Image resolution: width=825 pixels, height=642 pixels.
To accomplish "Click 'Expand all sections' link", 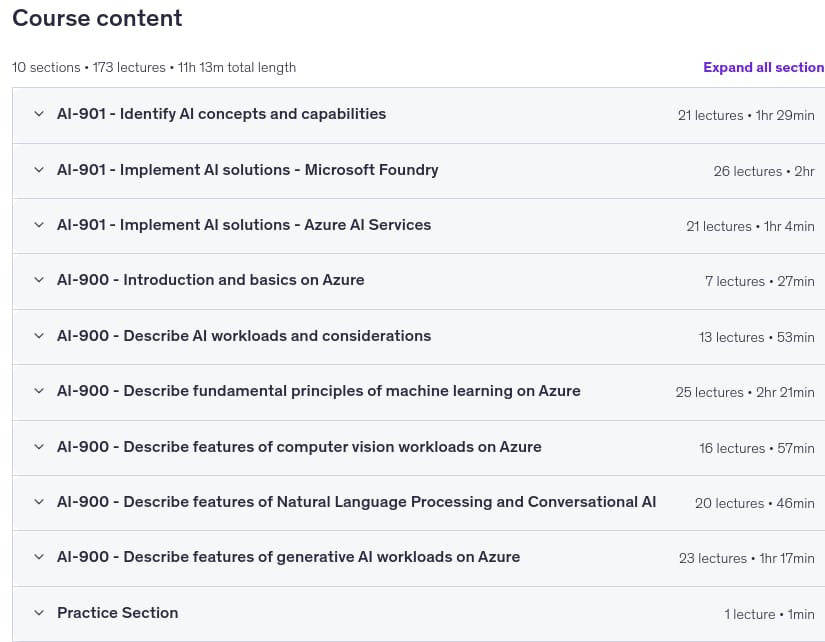I will pyautogui.click(x=764, y=67).
